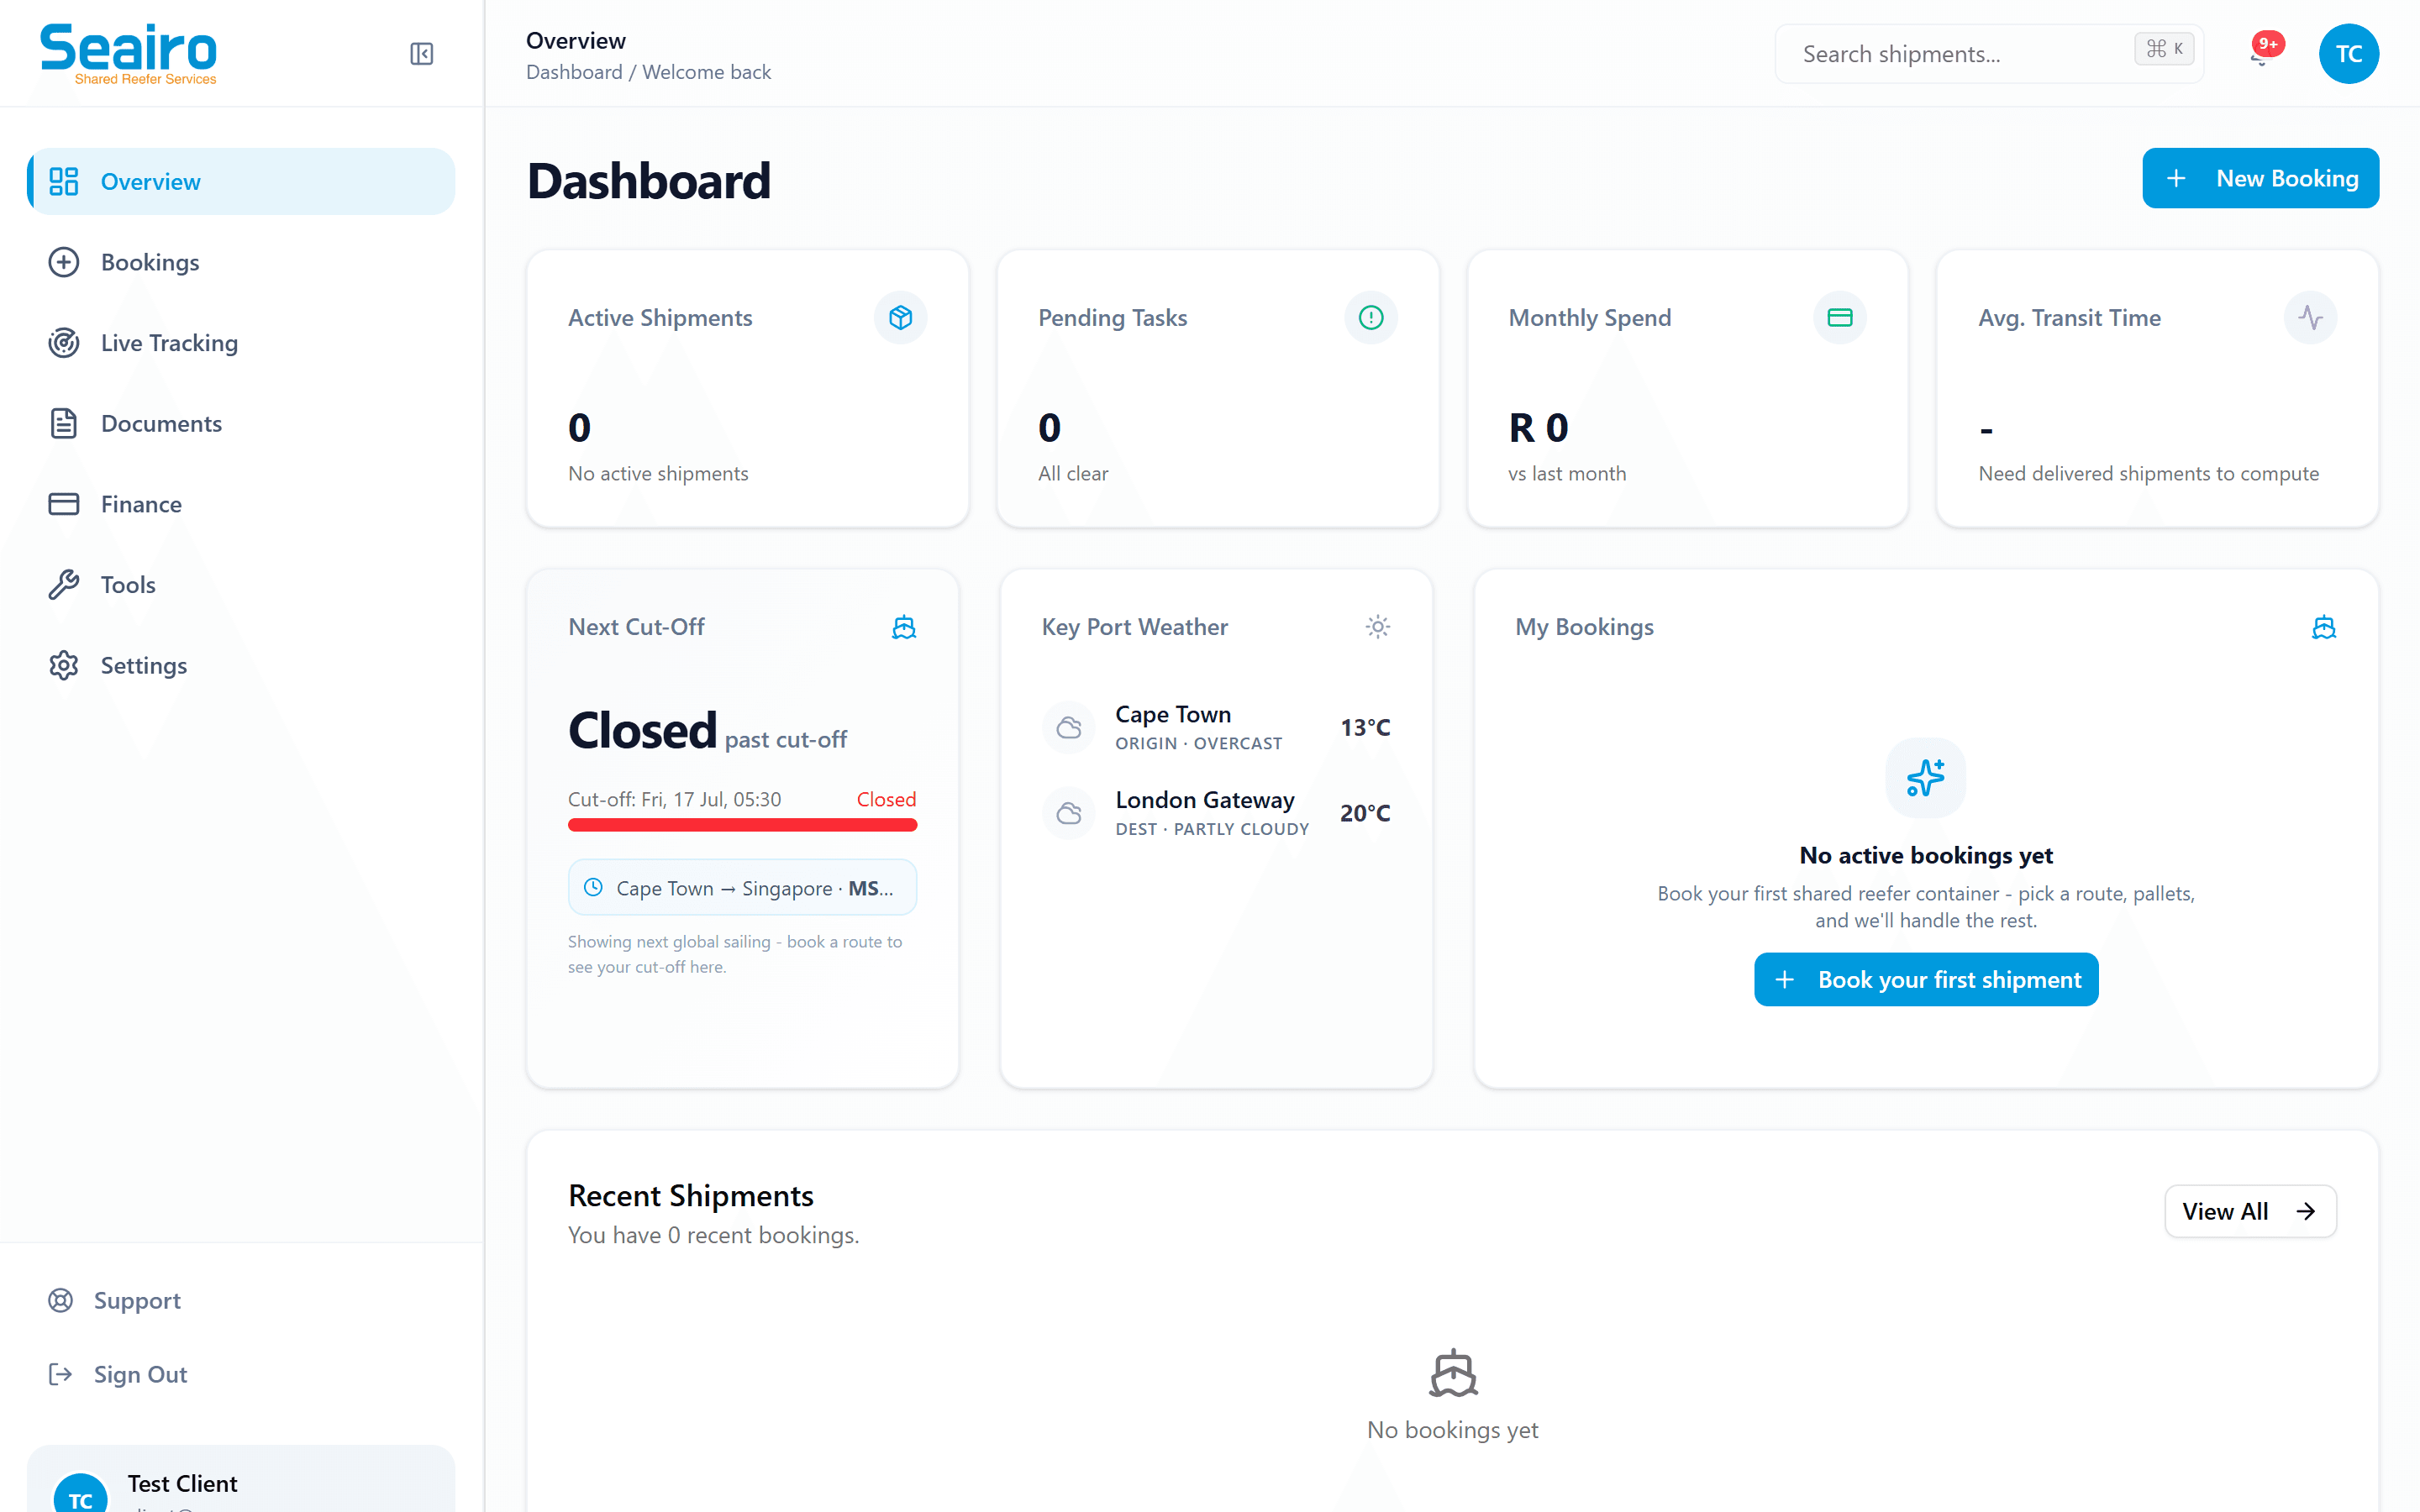Open the Overview menu item
The width and height of the screenshot is (2420, 1512).
tap(241, 181)
